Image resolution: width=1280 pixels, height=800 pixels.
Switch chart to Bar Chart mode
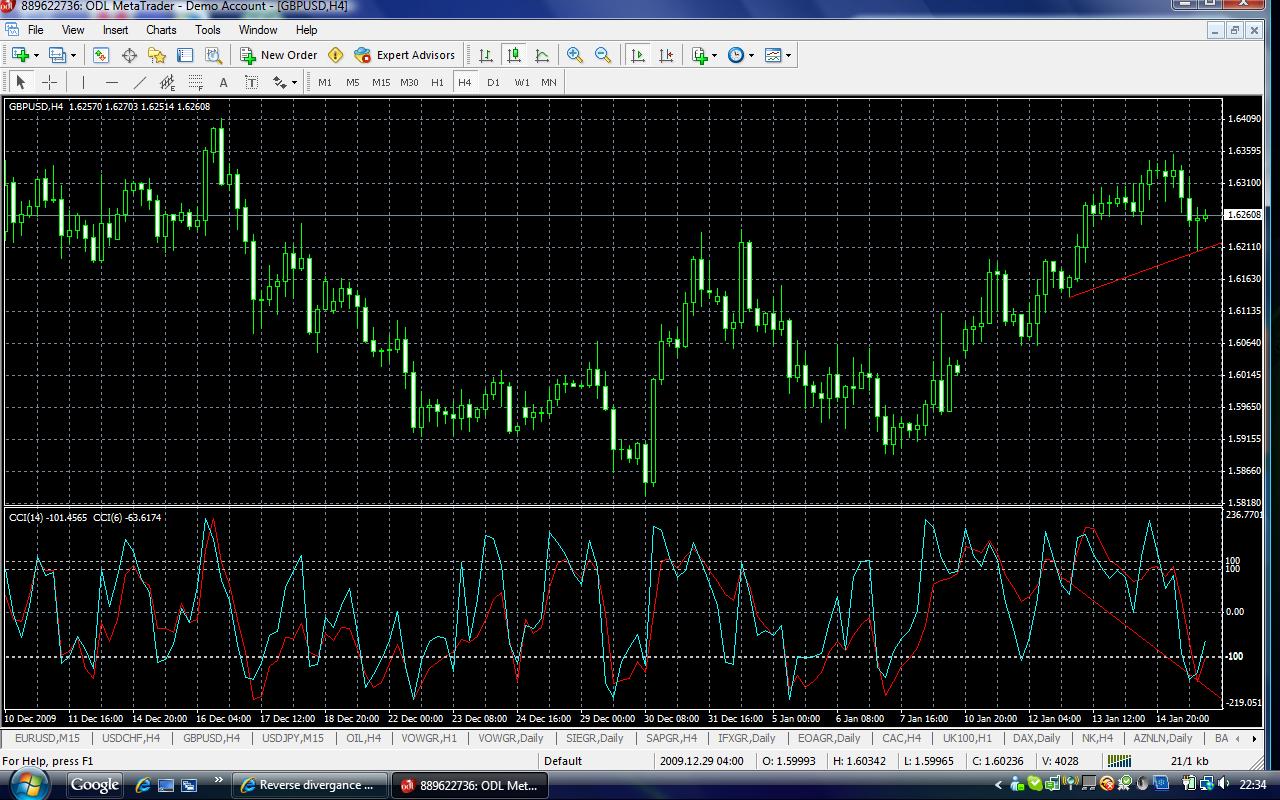485,55
